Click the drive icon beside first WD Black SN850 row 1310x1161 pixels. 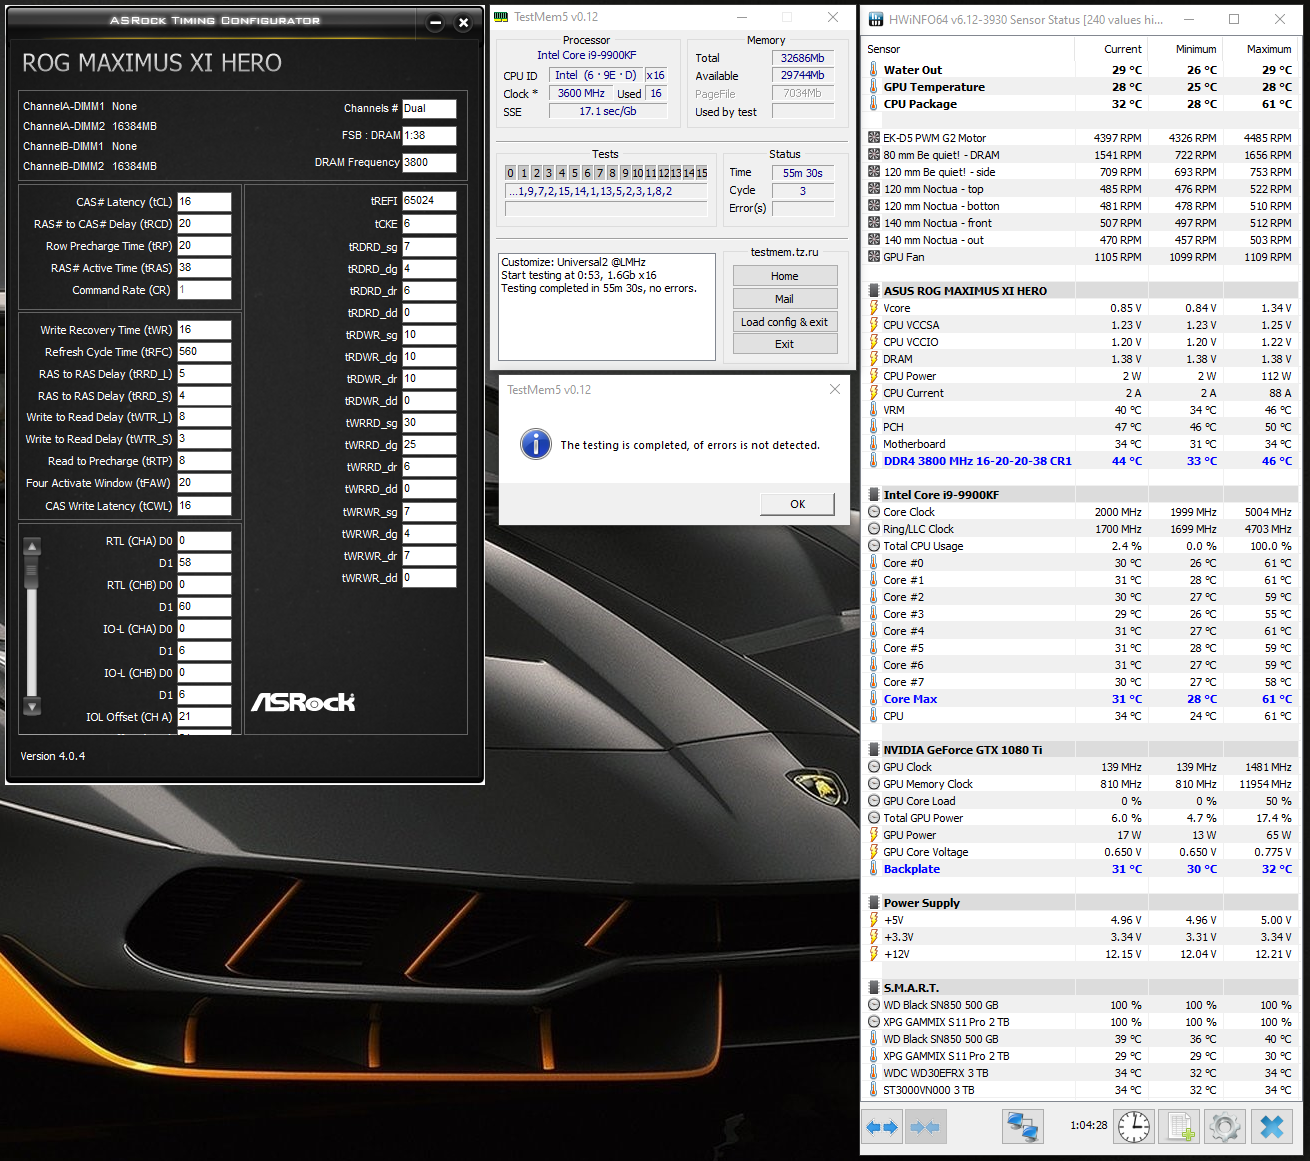click(x=874, y=1005)
